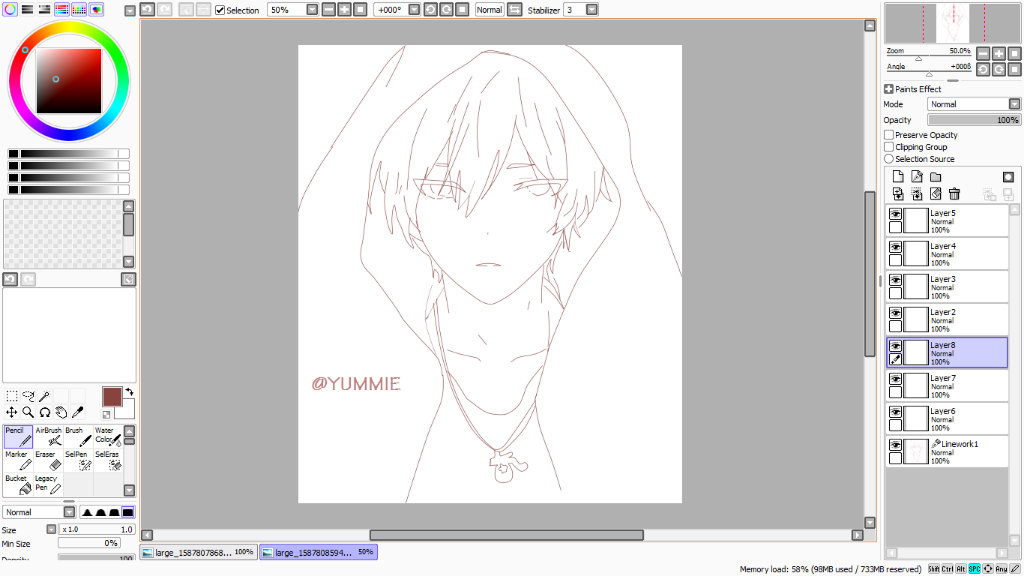
Task: Select the lasso selection tool
Action: coord(28,396)
